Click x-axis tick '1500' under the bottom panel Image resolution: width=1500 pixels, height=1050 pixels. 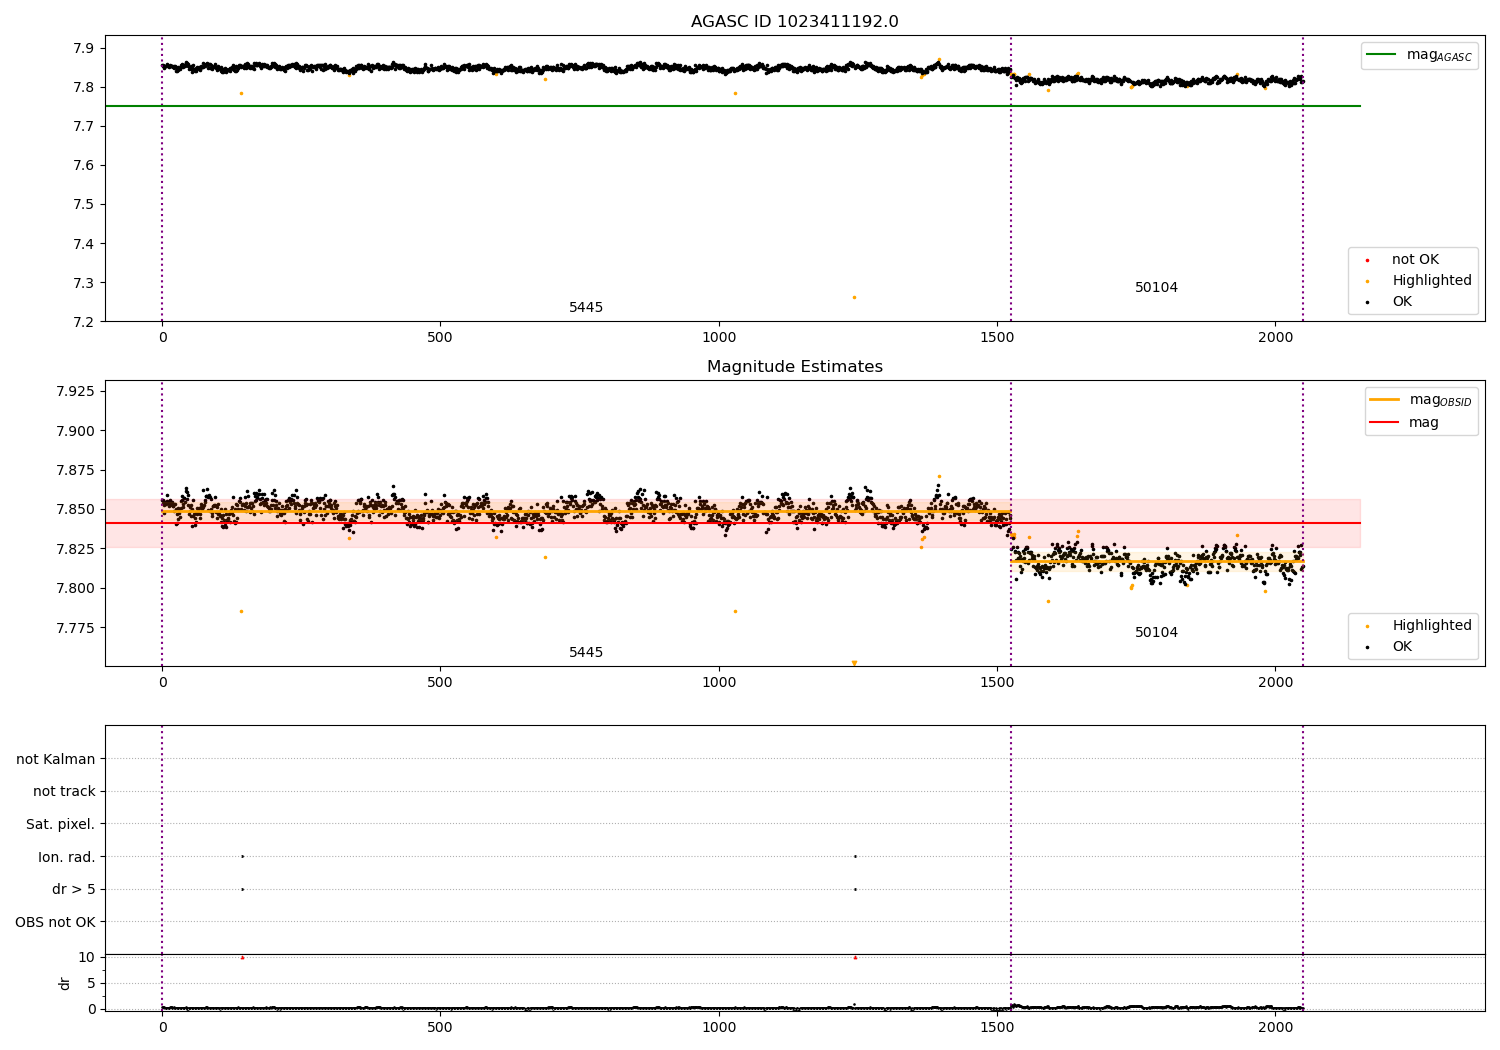[x=997, y=1027]
